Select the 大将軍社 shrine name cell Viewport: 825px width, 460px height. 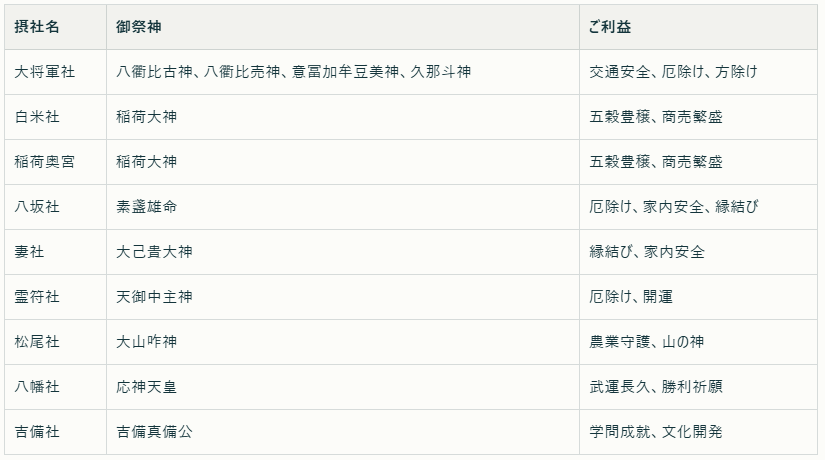click(45, 72)
